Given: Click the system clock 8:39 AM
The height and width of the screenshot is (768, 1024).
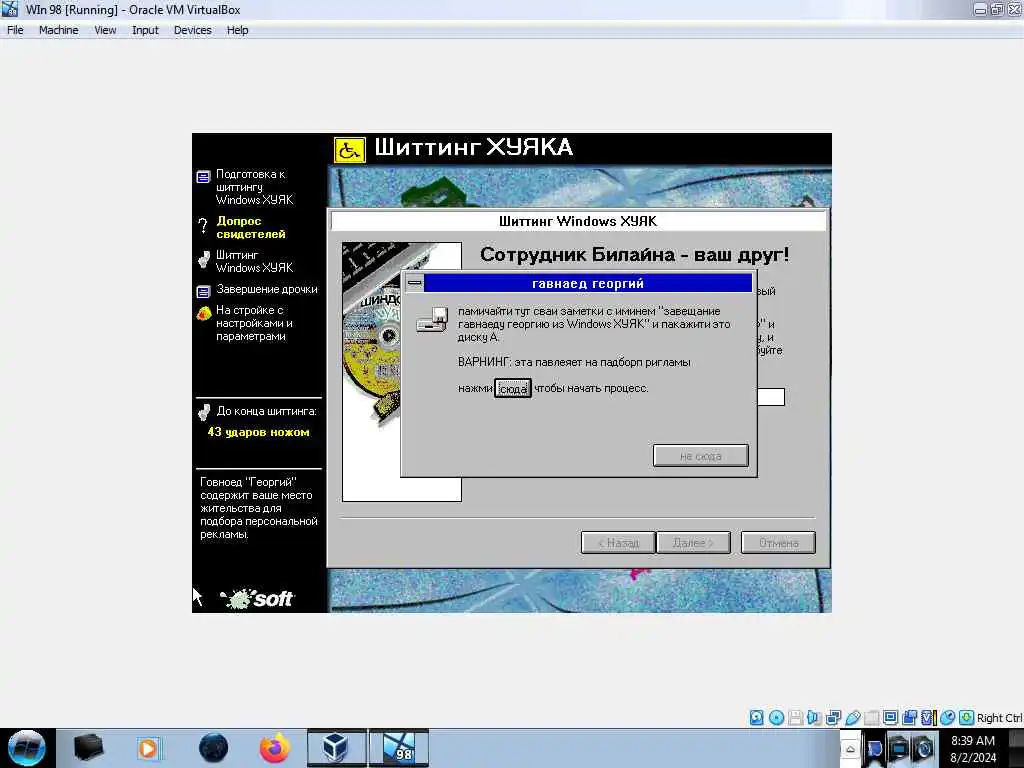Looking at the screenshot, I should [x=972, y=741].
